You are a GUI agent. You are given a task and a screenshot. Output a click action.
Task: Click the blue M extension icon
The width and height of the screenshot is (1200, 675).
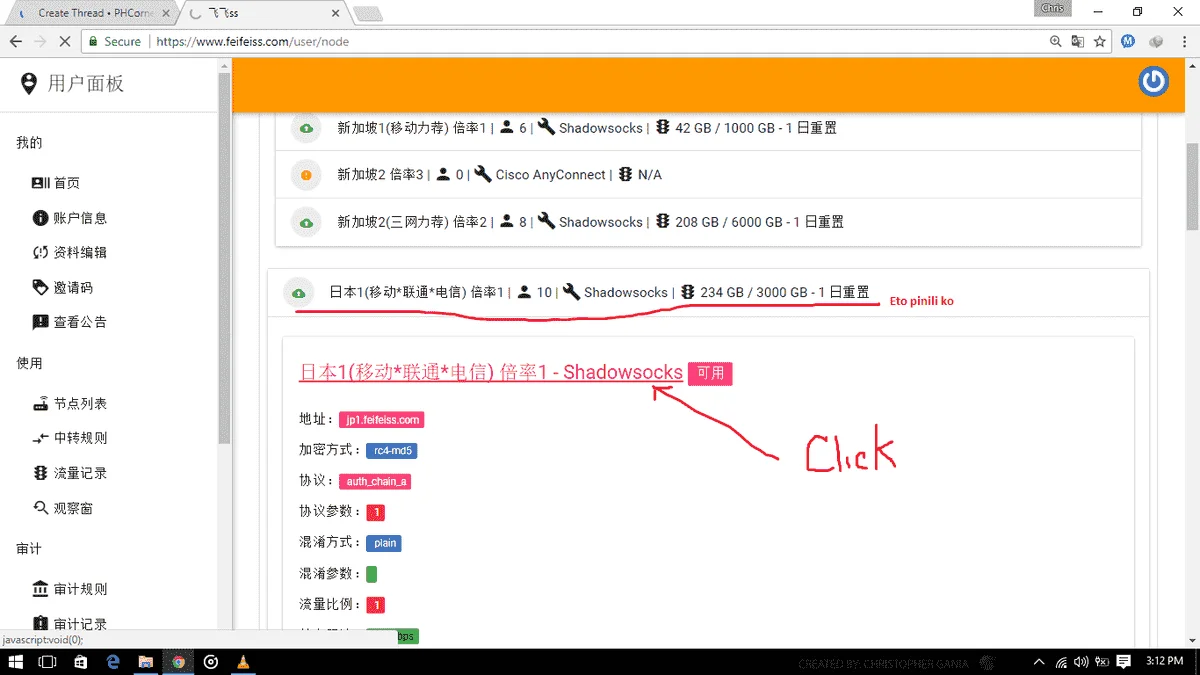coord(1128,42)
